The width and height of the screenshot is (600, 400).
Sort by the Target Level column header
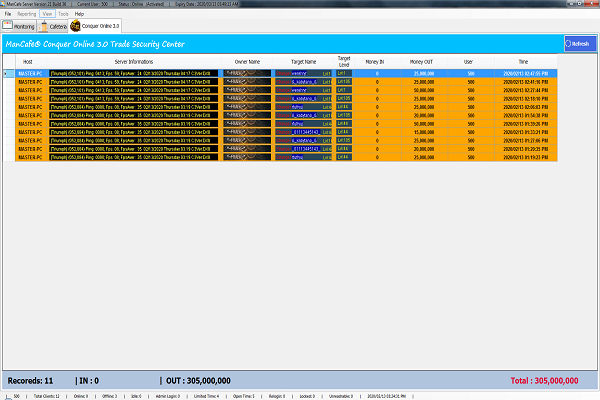[x=344, y=62]
